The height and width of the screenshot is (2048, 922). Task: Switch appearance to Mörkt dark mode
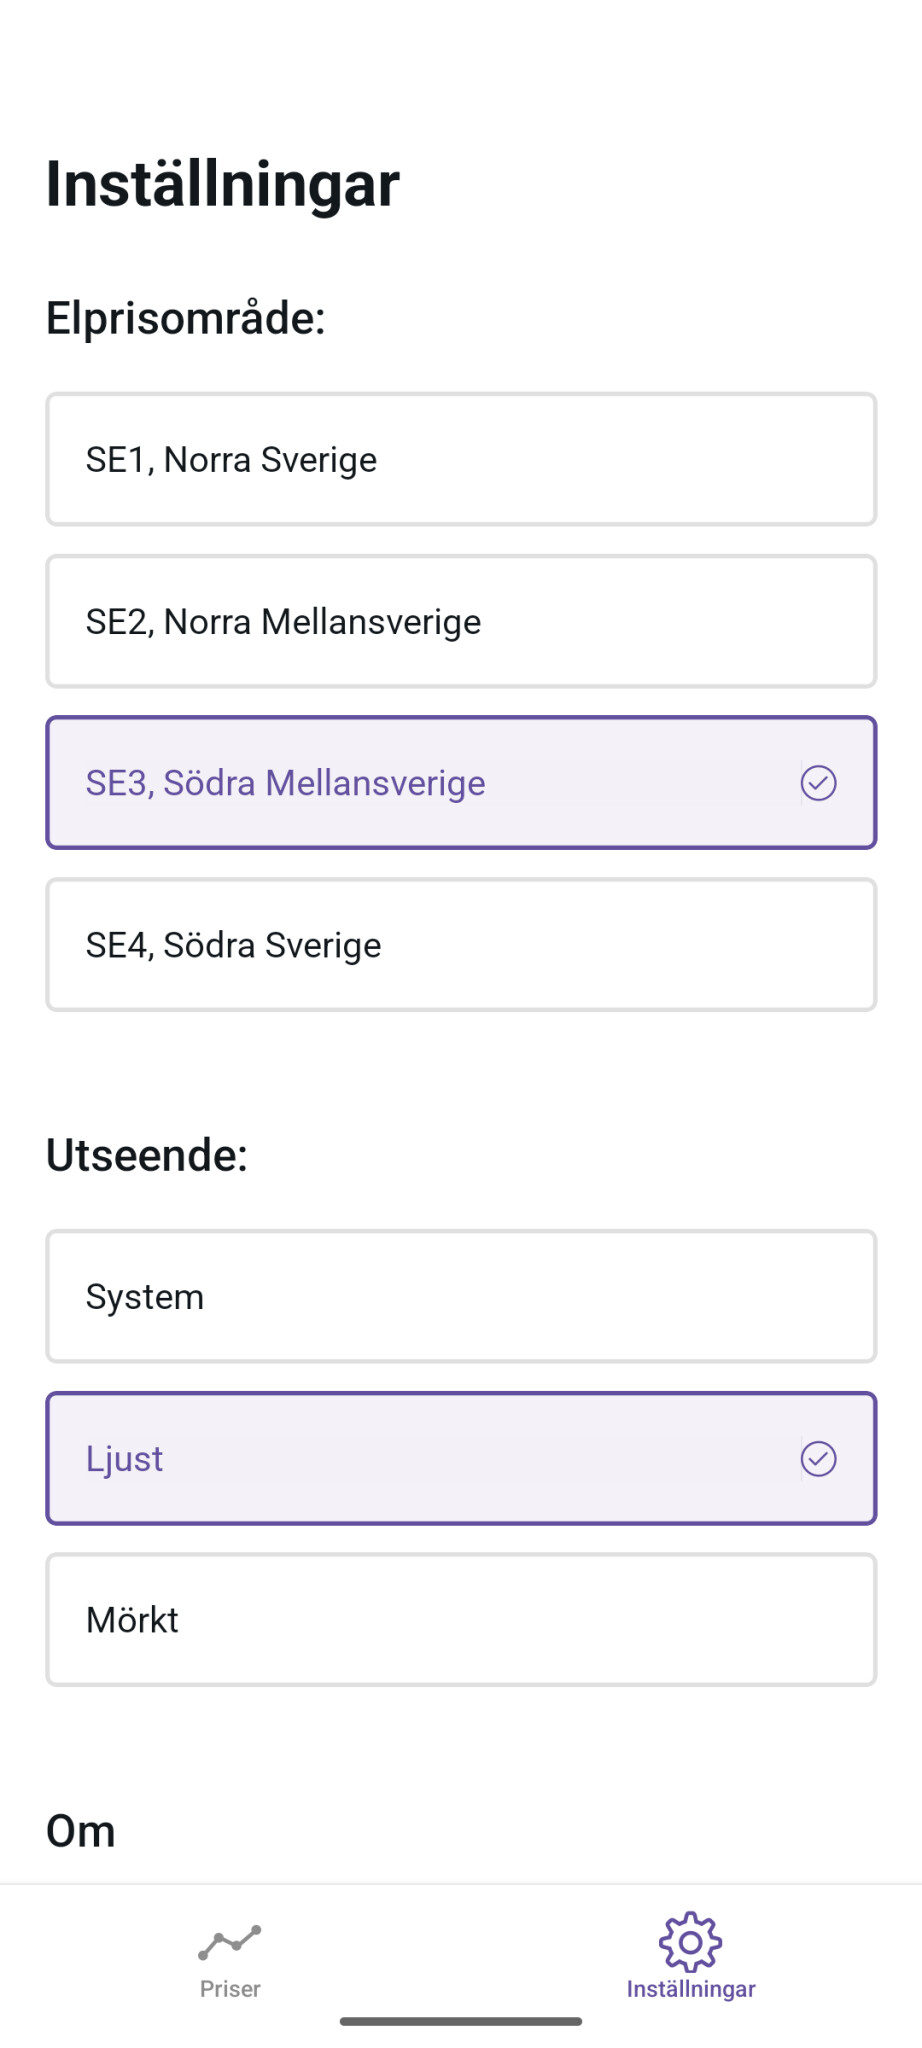point(460,1620)
